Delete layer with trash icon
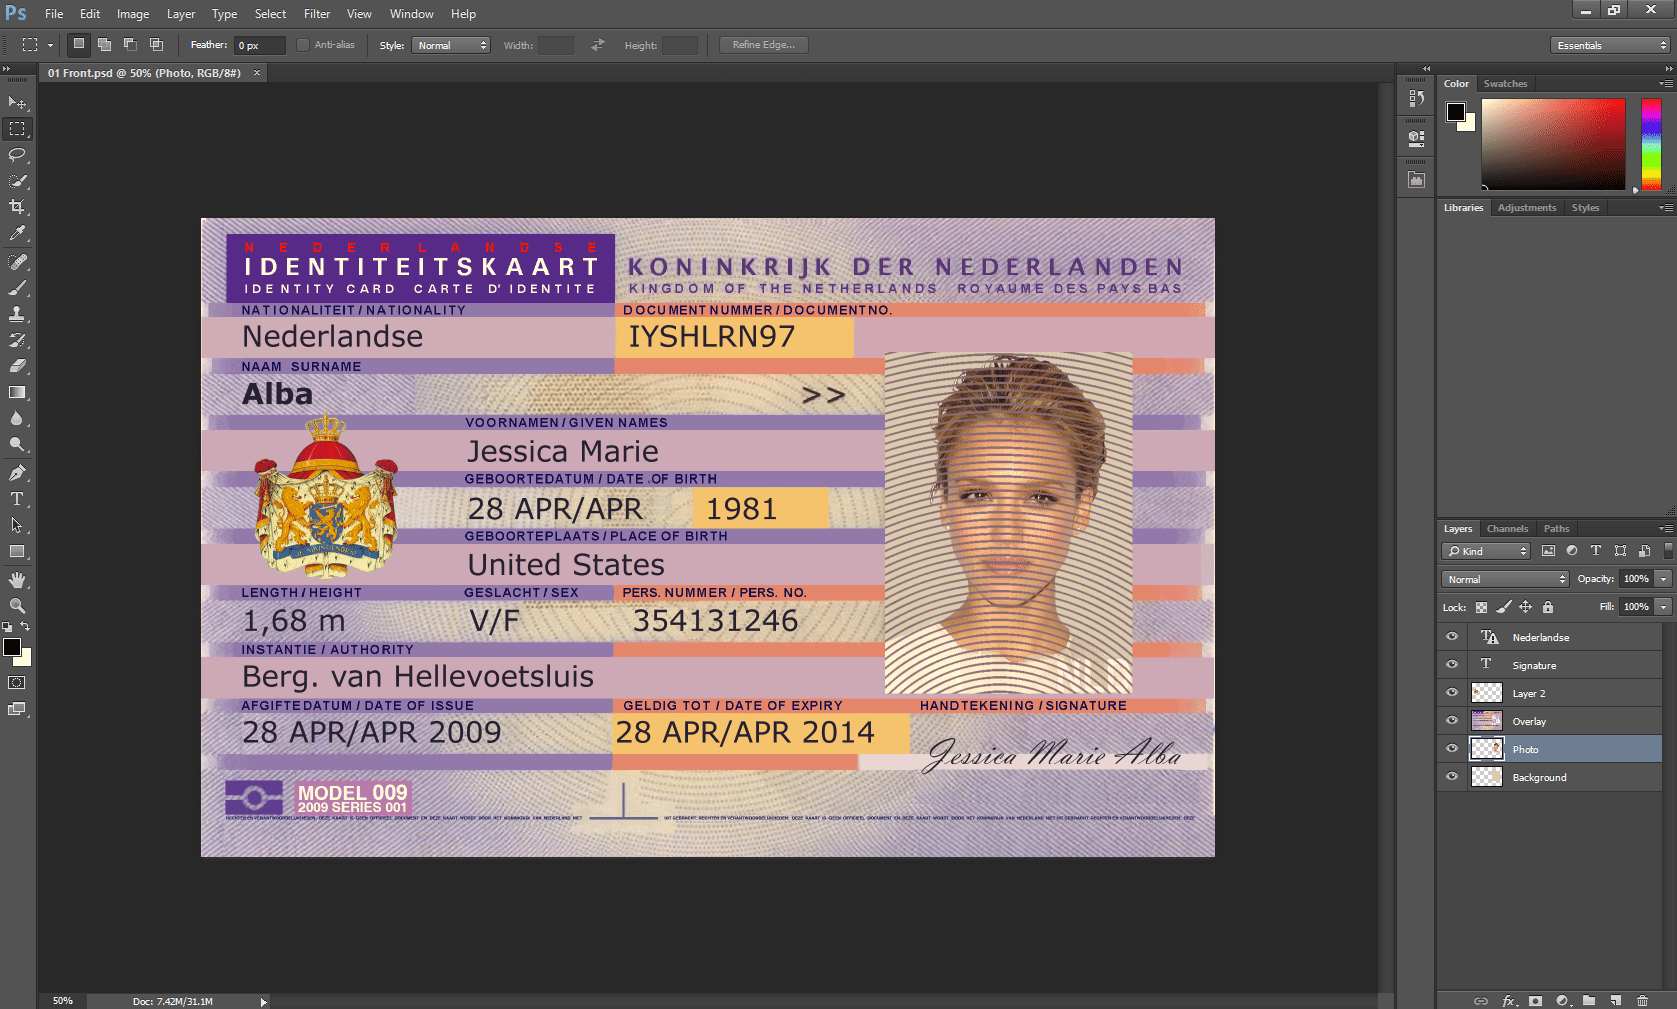 point(1642,1000)
